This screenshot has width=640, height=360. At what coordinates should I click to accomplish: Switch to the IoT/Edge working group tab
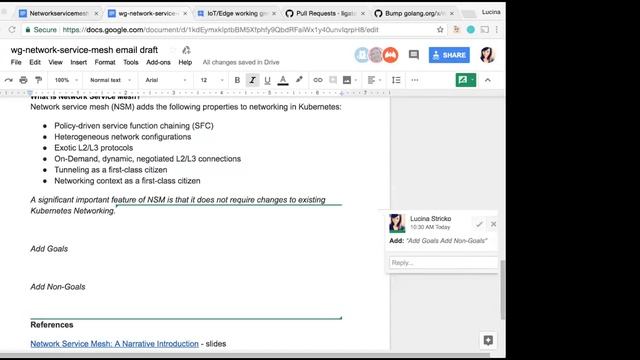click(x=236, y=13)
